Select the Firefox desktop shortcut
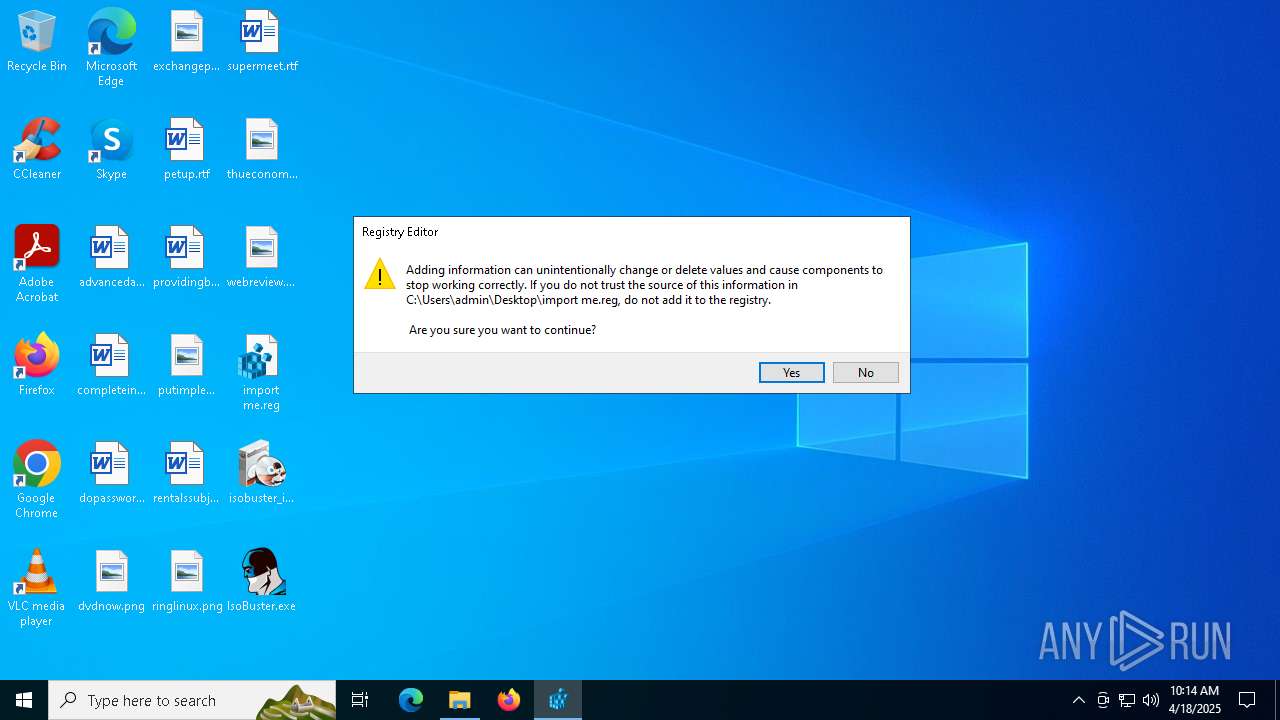The width and height of the screenshot is (1280, 720). tap(37, 365)
